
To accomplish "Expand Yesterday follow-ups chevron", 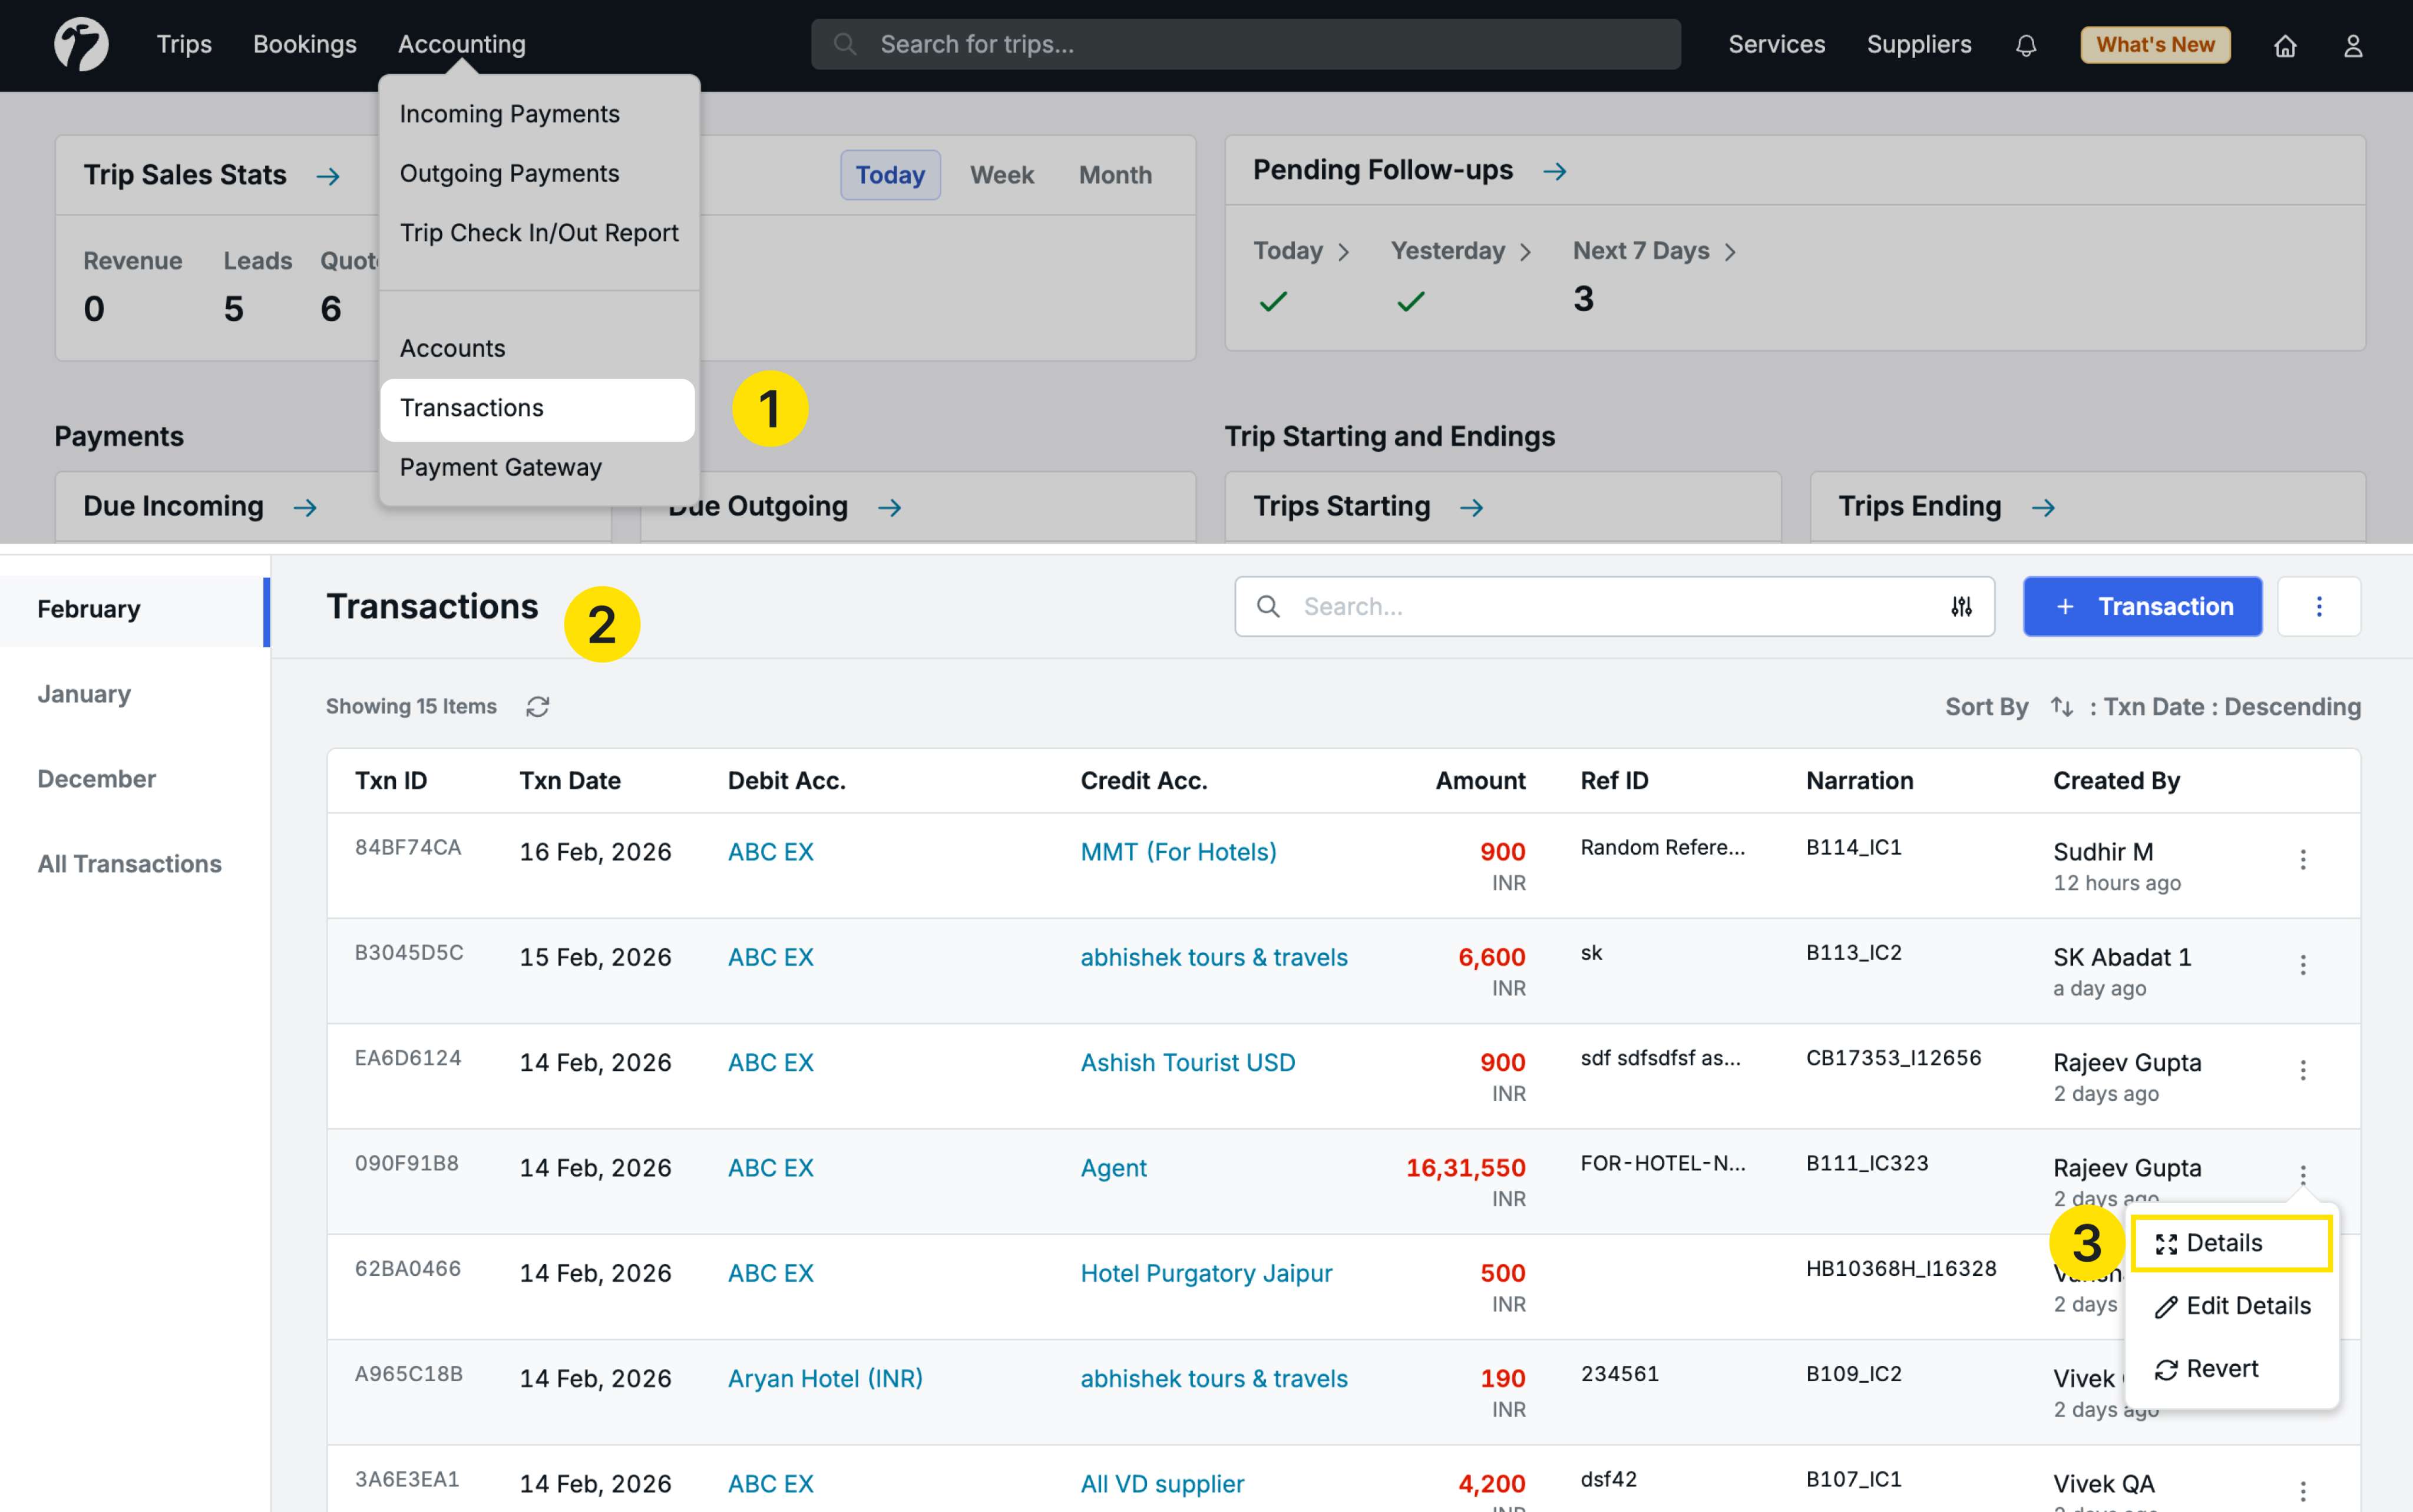I will click(1525, 252).
